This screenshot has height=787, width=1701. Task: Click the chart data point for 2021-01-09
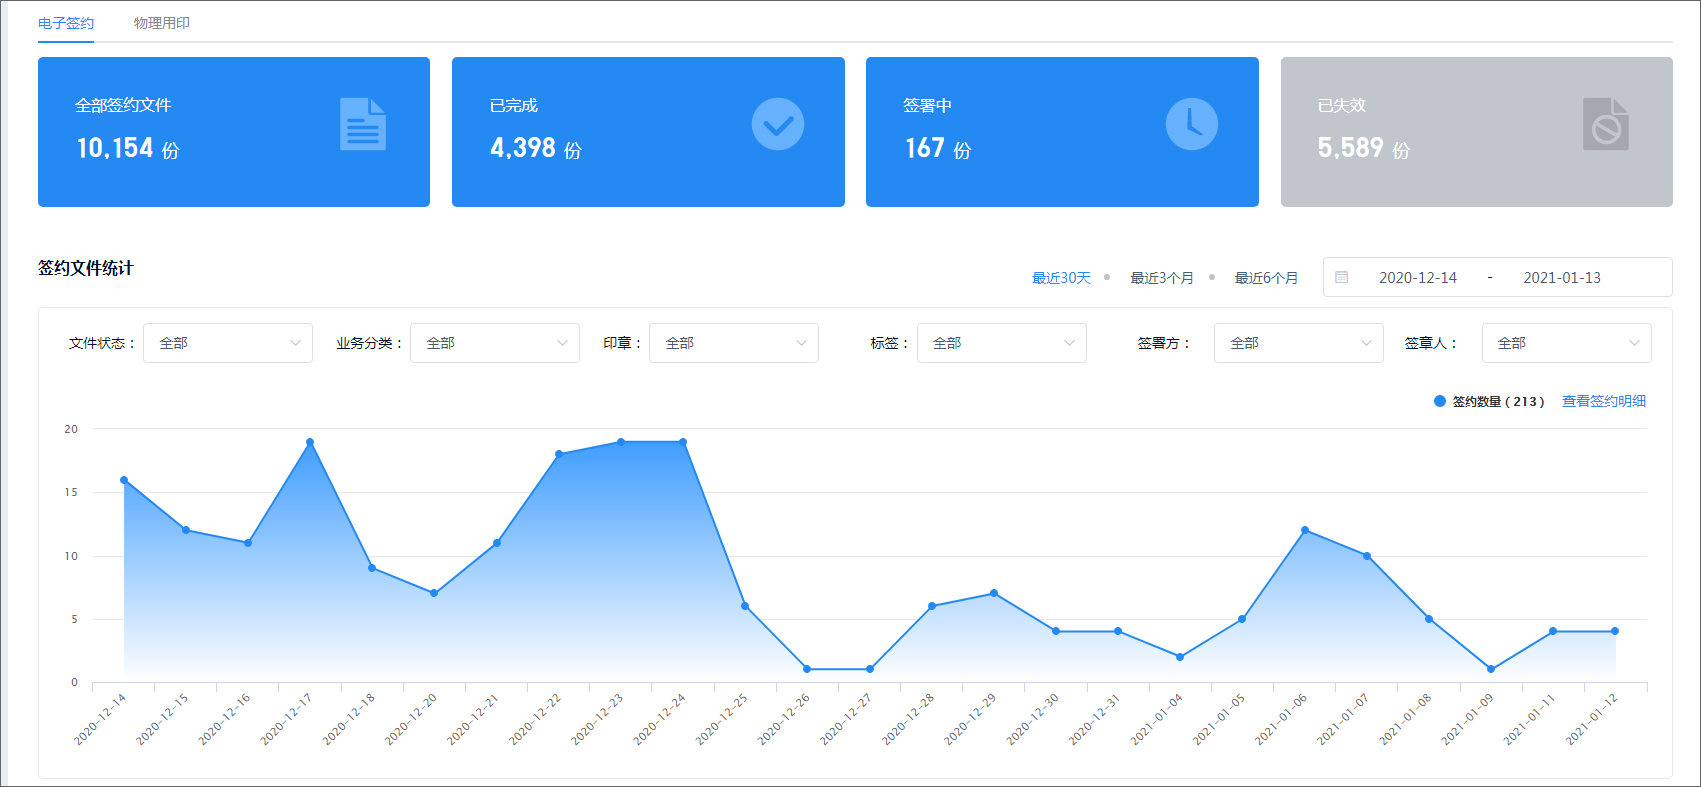click(x=1491, y=669)
